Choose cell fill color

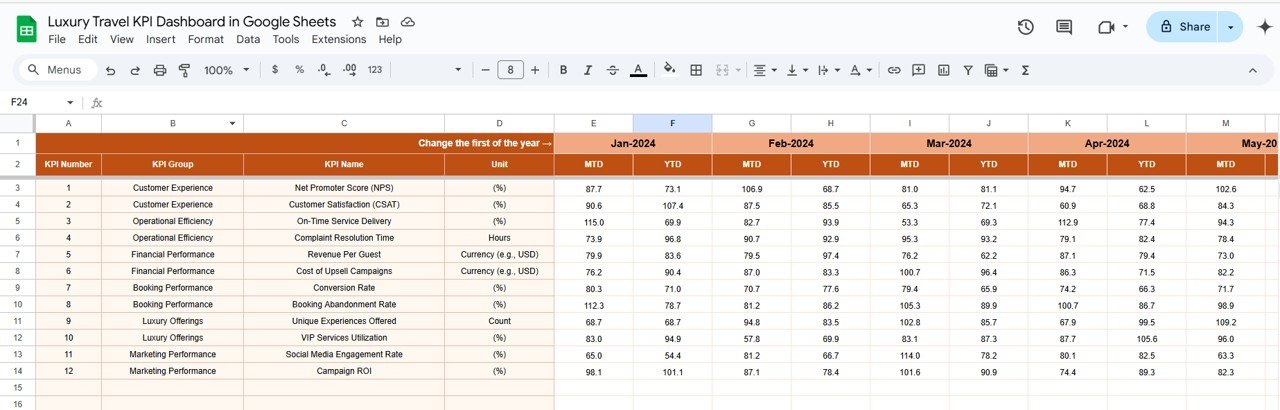(669, 70)
